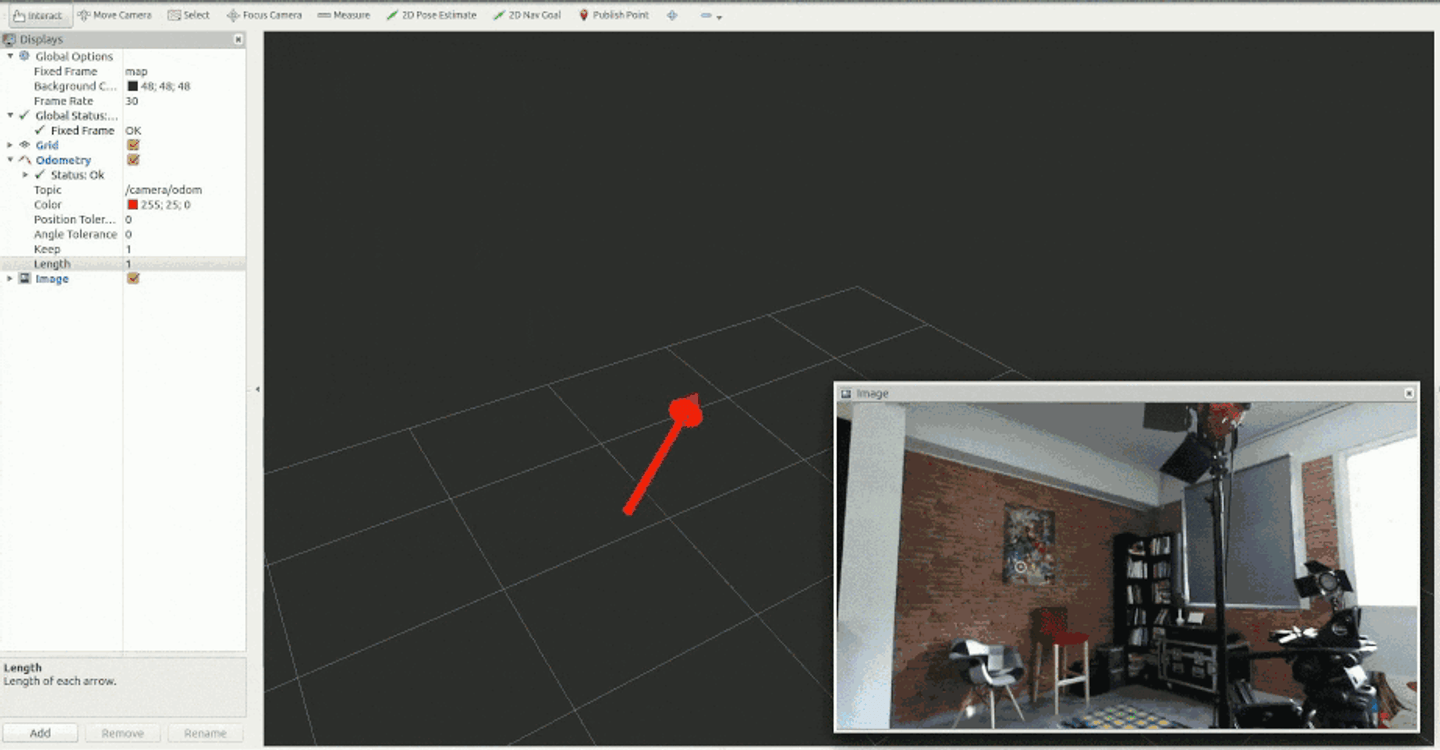Expand the Odometry Status: Ok entry
This screenshot has height=750, width=1440.
click(x=25, y=174)
